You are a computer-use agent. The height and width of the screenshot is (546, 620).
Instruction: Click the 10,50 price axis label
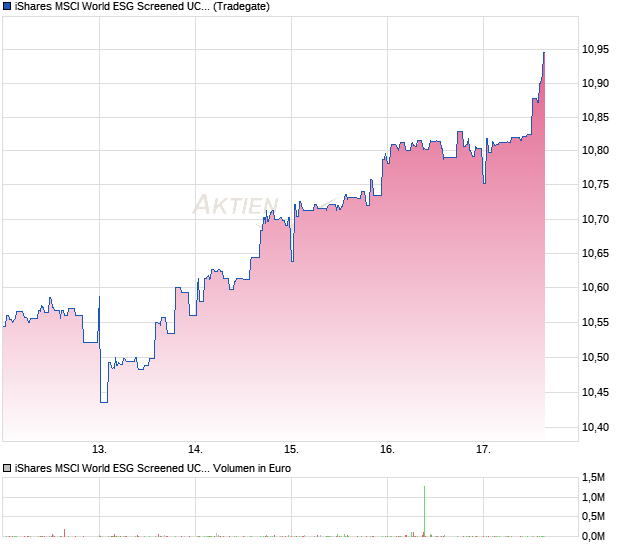595,357
